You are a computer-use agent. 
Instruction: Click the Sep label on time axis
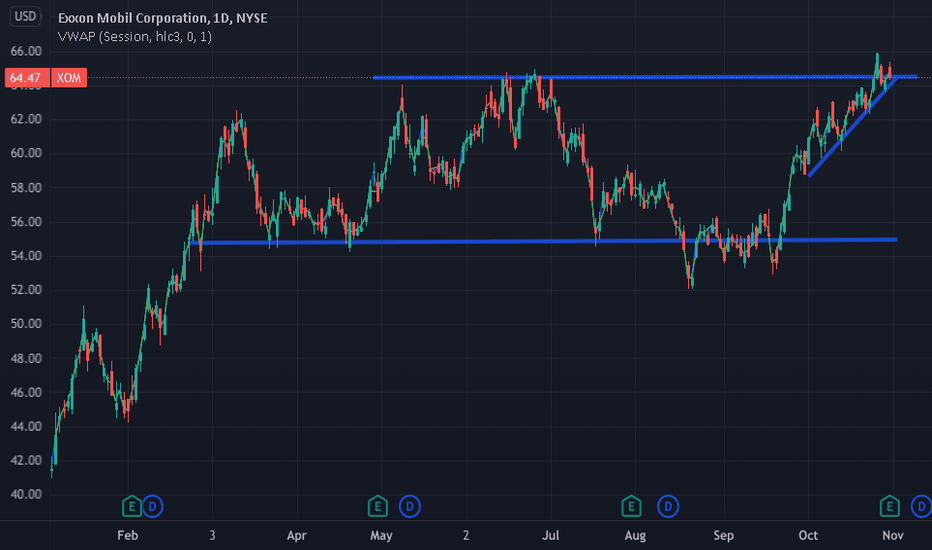click(723, 535)
